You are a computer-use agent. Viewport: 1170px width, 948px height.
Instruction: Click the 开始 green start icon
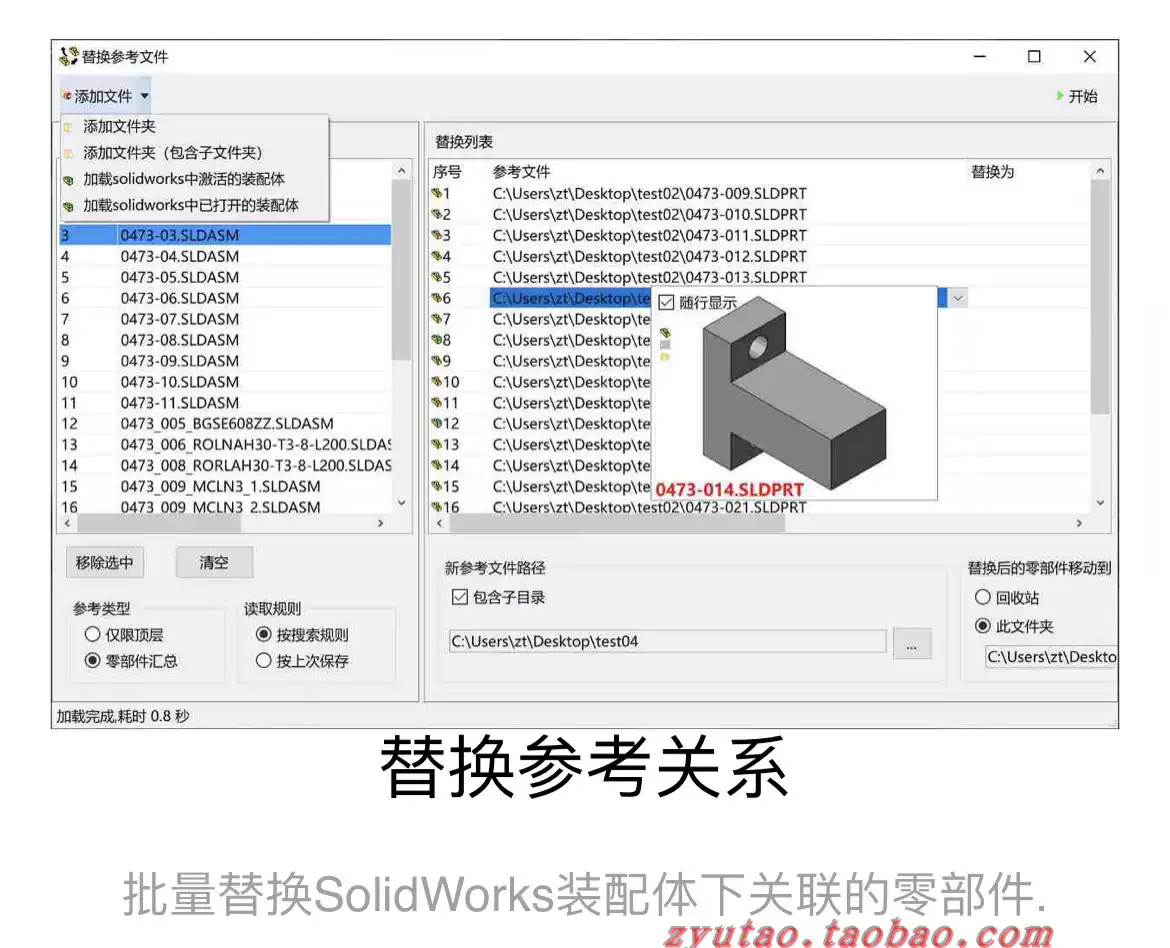1059,96
